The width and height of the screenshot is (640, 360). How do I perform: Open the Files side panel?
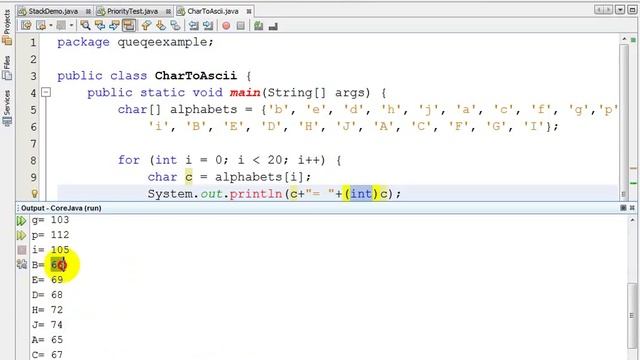point(7,68)
